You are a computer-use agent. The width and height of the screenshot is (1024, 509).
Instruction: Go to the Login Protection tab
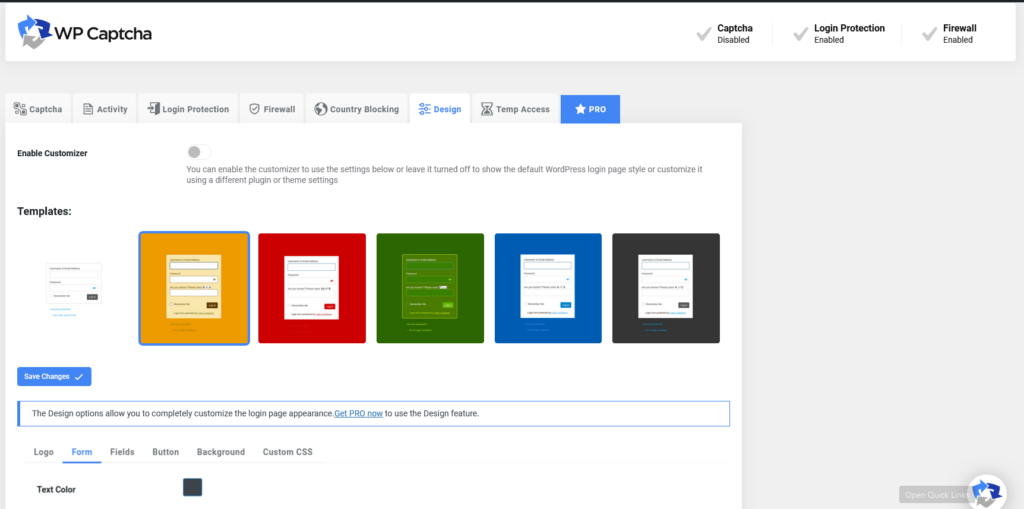pos(188,109)
